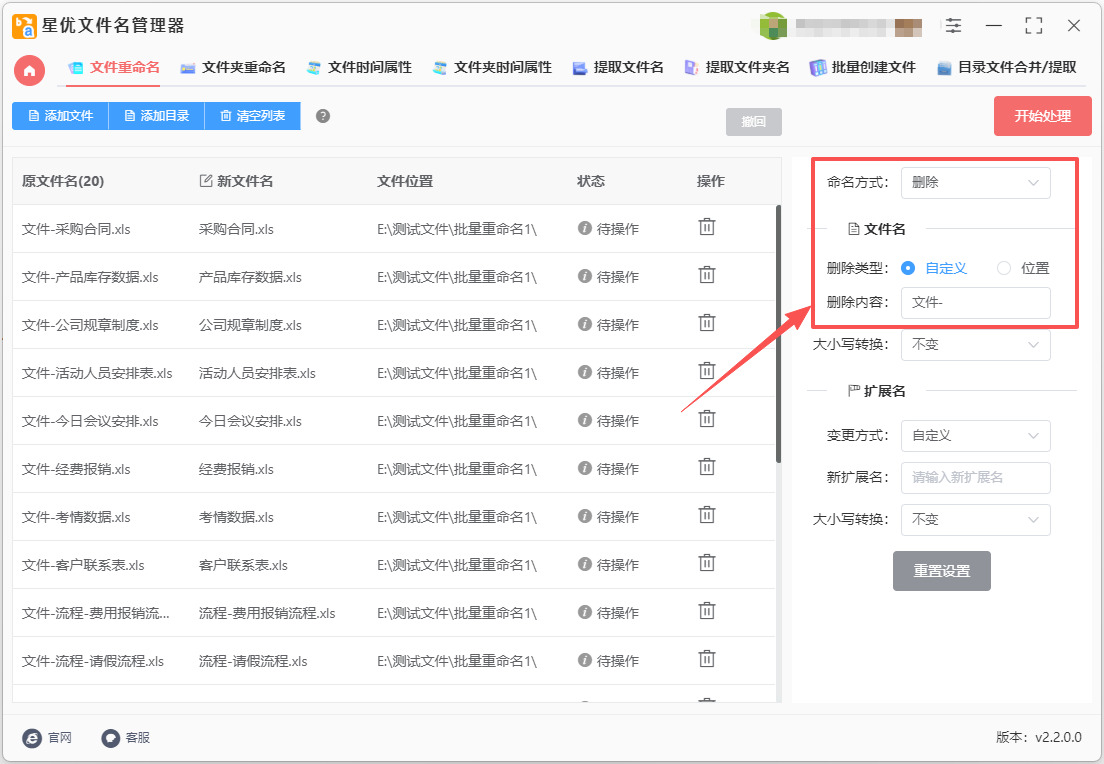Delete row 文件-经费报销.xls with trash icon
The image size is (1104, 764).
pos(707,467)
